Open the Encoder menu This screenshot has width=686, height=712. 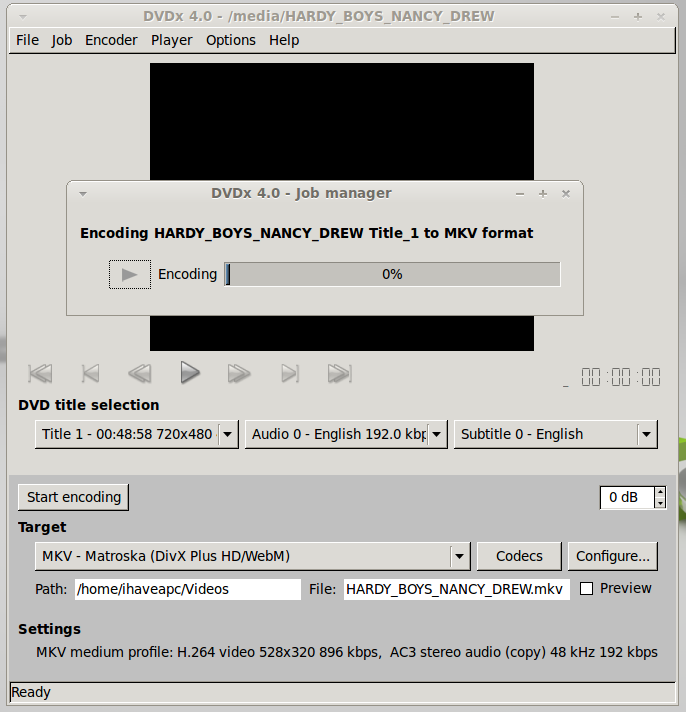click(x=111, y=40)
